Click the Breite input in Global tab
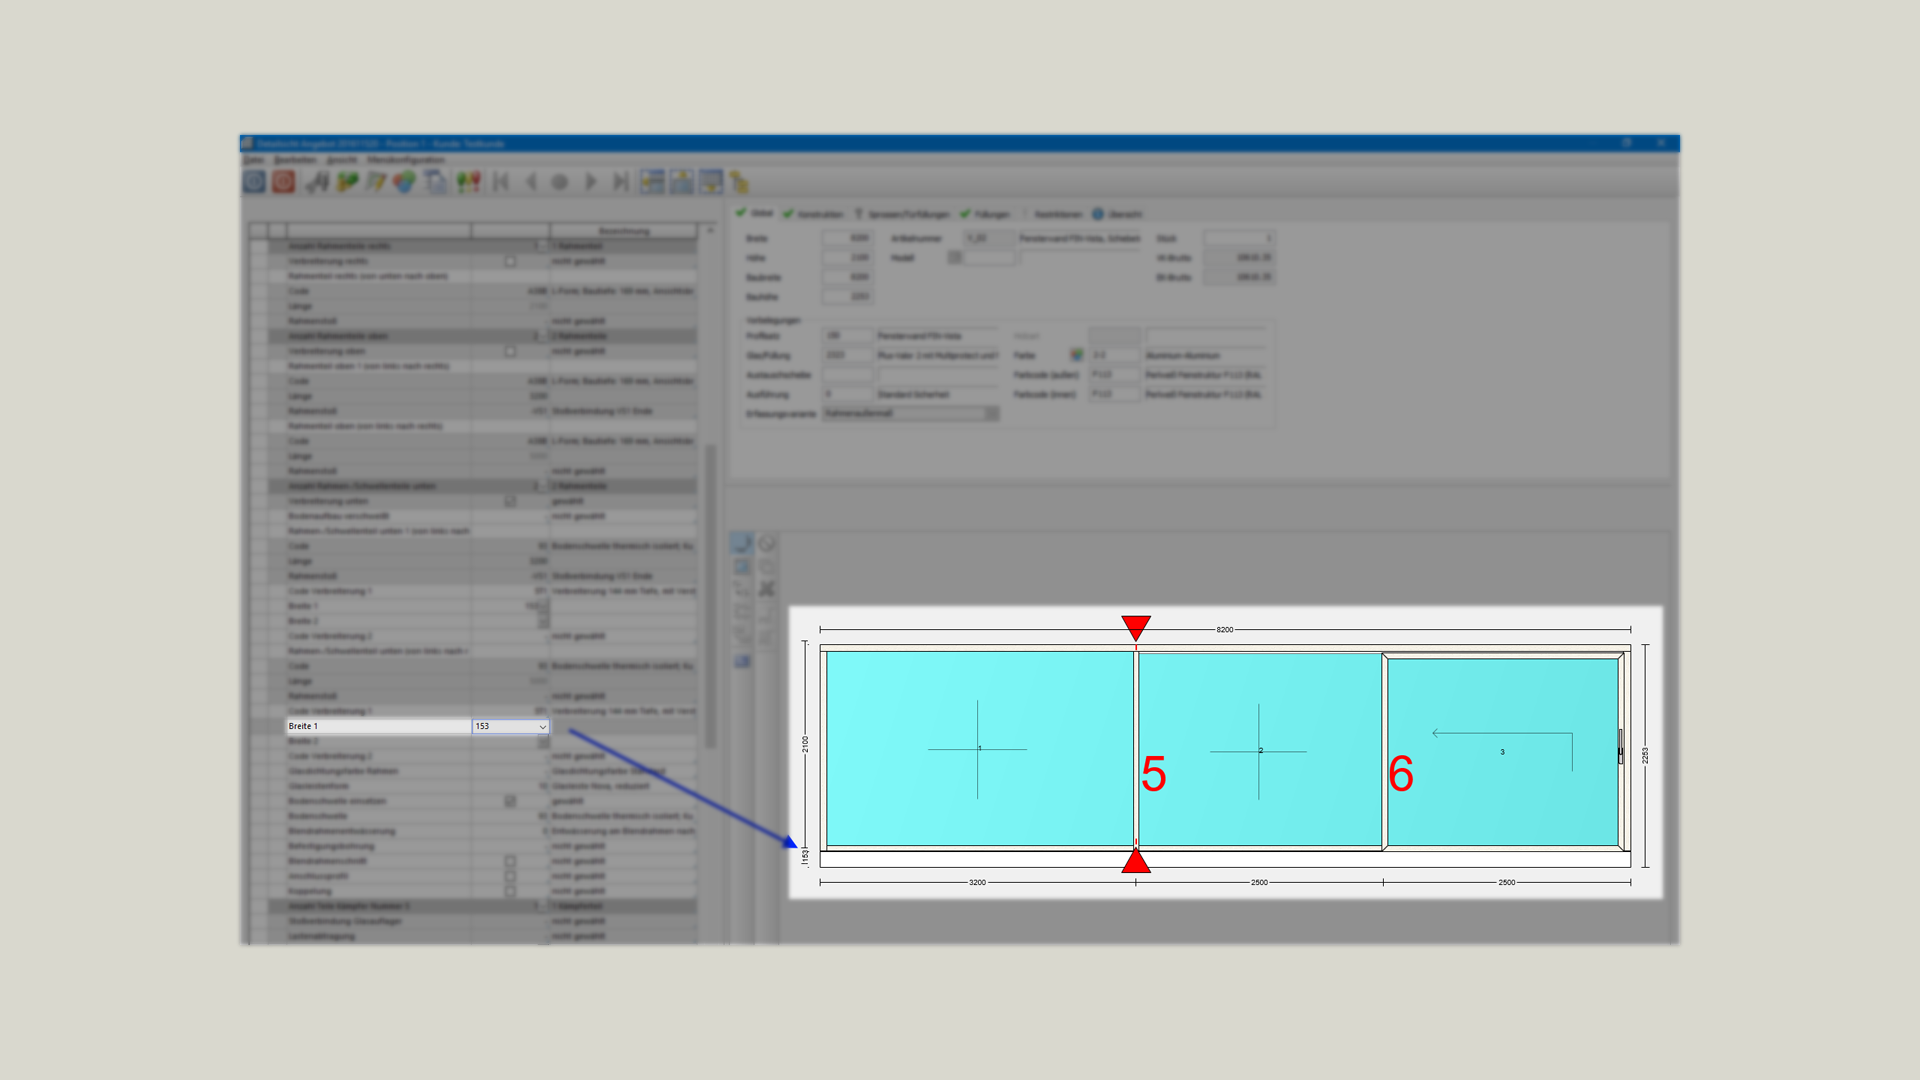The height and width of the screenshot is (1080, 1920). tap(847, 238)
